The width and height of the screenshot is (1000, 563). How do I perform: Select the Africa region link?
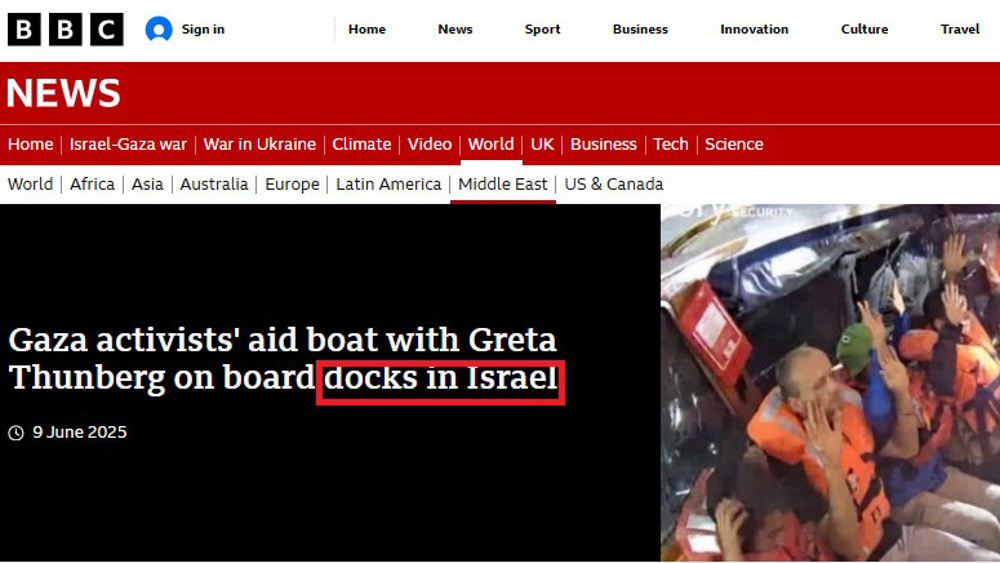click(92, 184)
